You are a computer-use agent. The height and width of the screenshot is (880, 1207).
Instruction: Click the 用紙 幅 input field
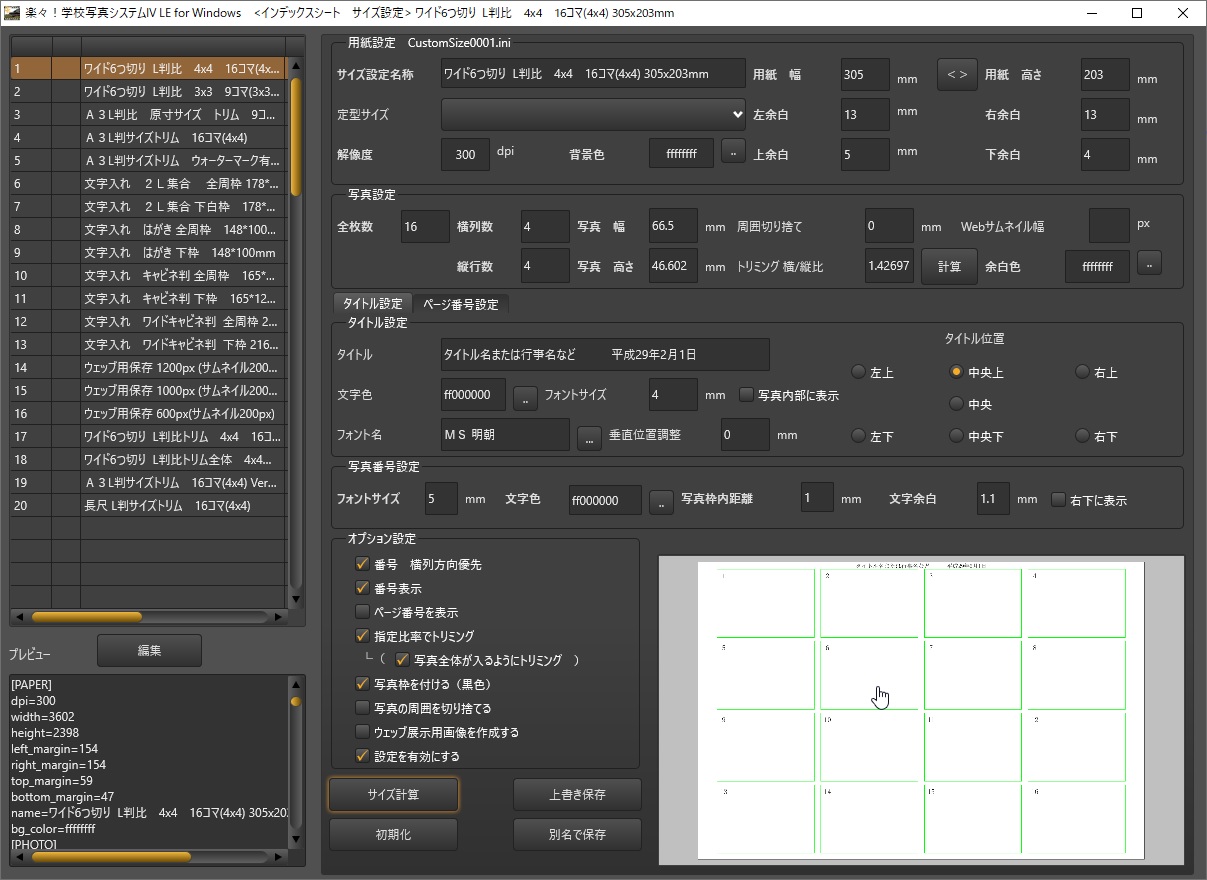click(865, 75)
